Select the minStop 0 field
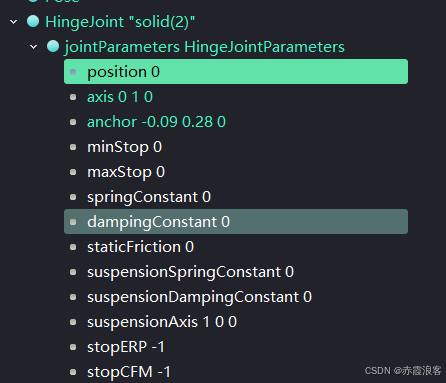This screenshot has height=383, width=446. coord(236,147)
